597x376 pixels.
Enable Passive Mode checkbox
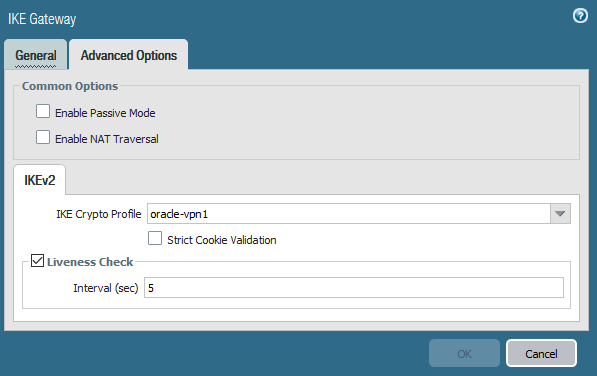[x=43, y=112]
